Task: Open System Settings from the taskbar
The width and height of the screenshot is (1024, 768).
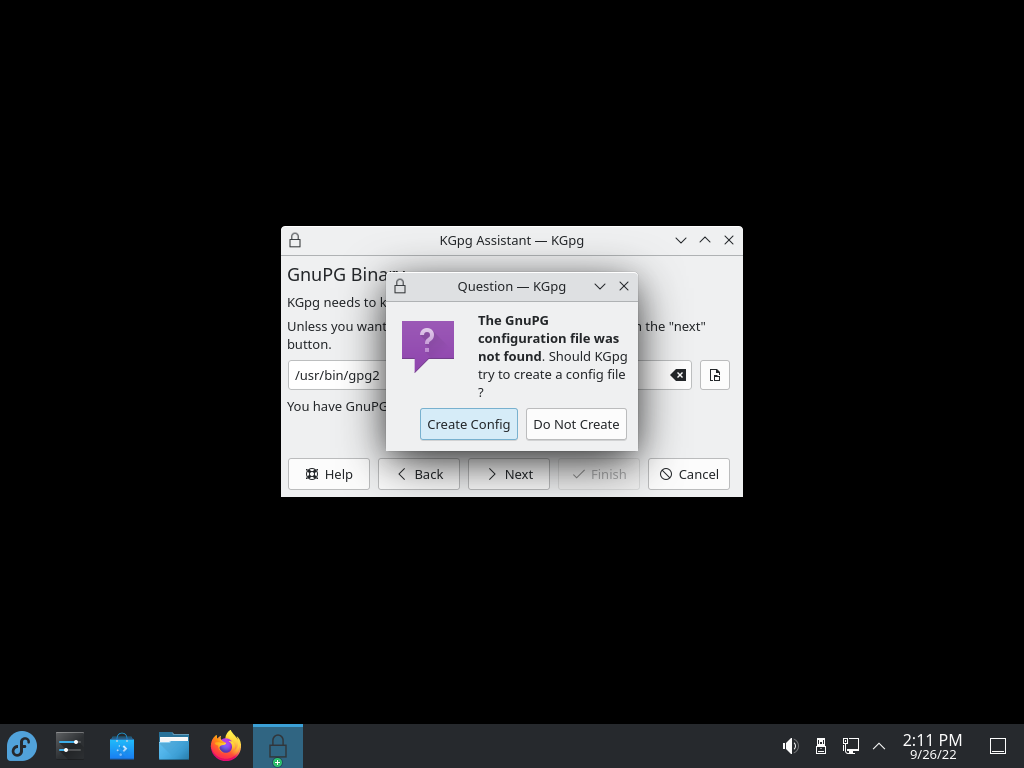Action: pos(69,746)
